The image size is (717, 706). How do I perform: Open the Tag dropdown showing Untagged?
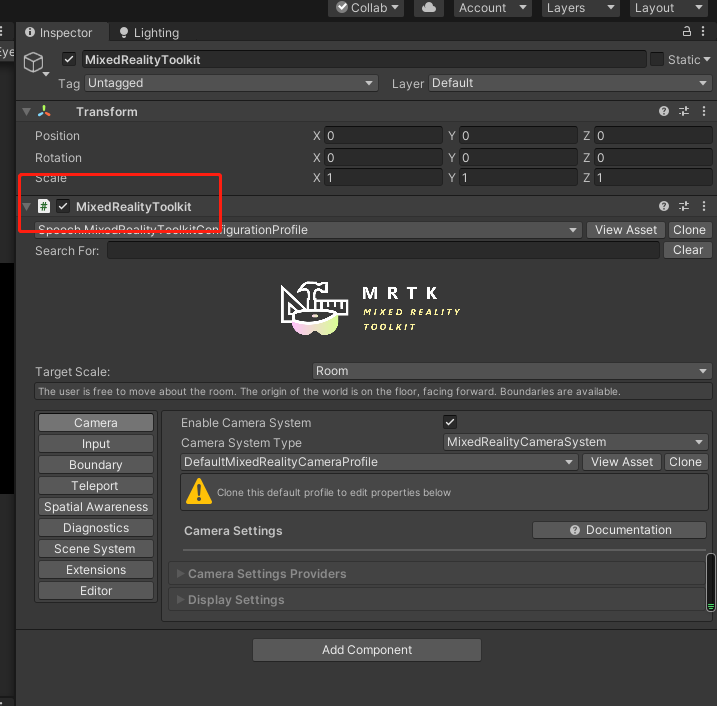pyautogui.click(x=231, y=83)
